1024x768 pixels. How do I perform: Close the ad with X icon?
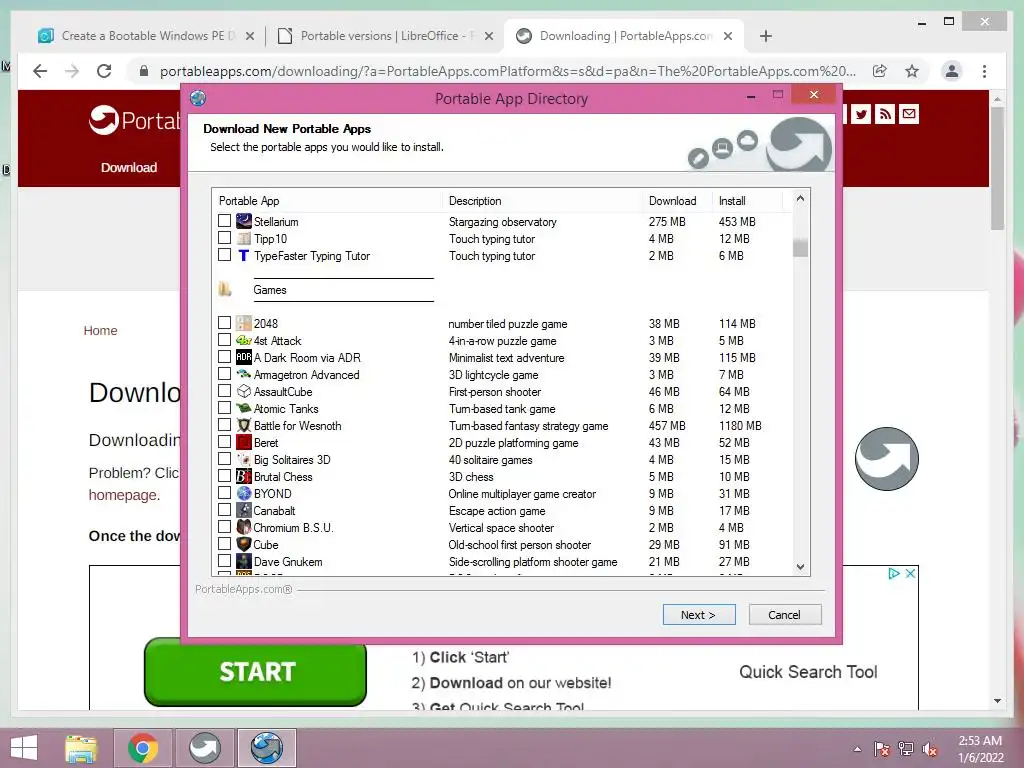coord(910,573)
